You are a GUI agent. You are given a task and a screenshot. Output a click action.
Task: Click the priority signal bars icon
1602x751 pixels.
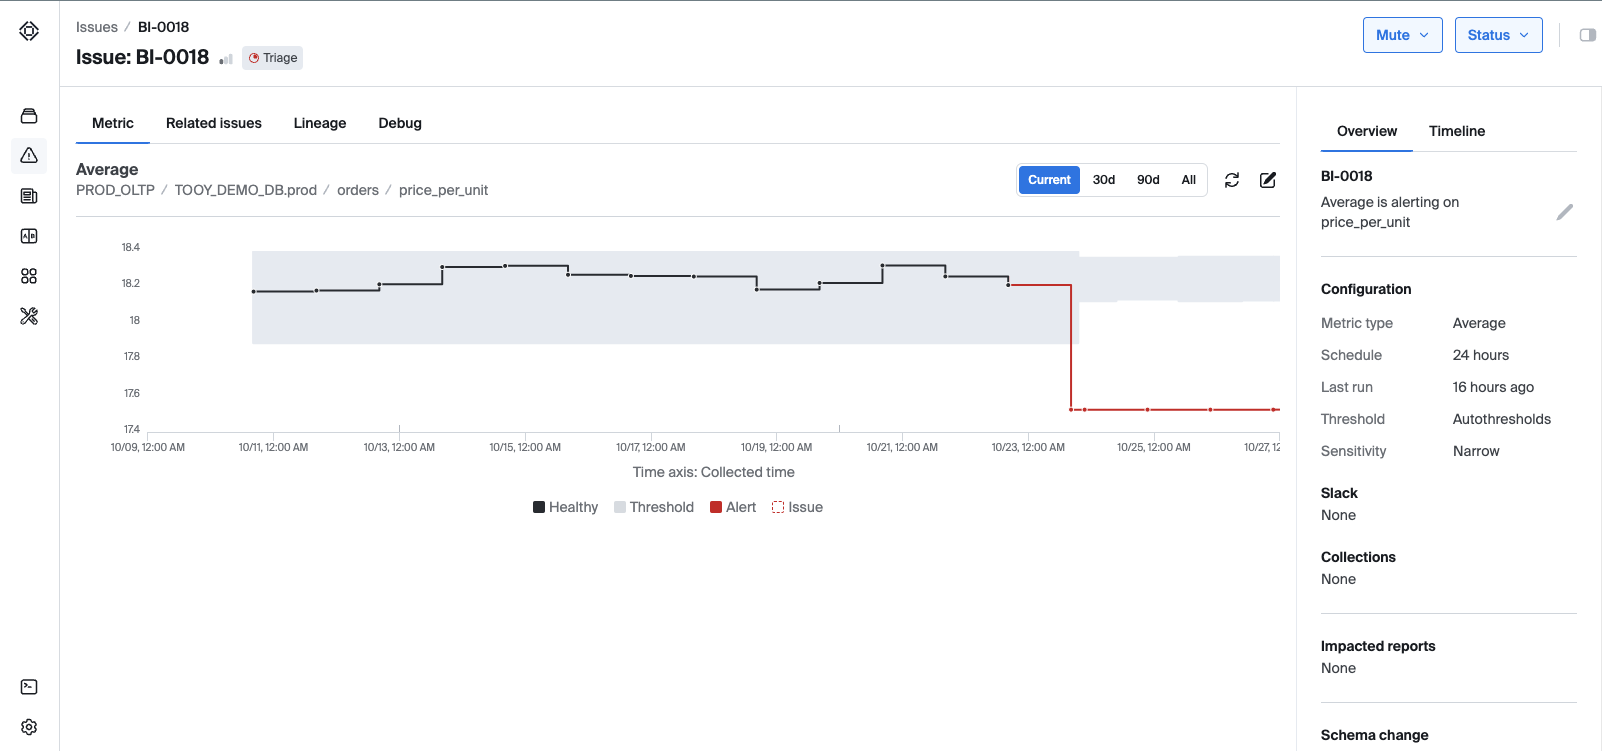226,59
